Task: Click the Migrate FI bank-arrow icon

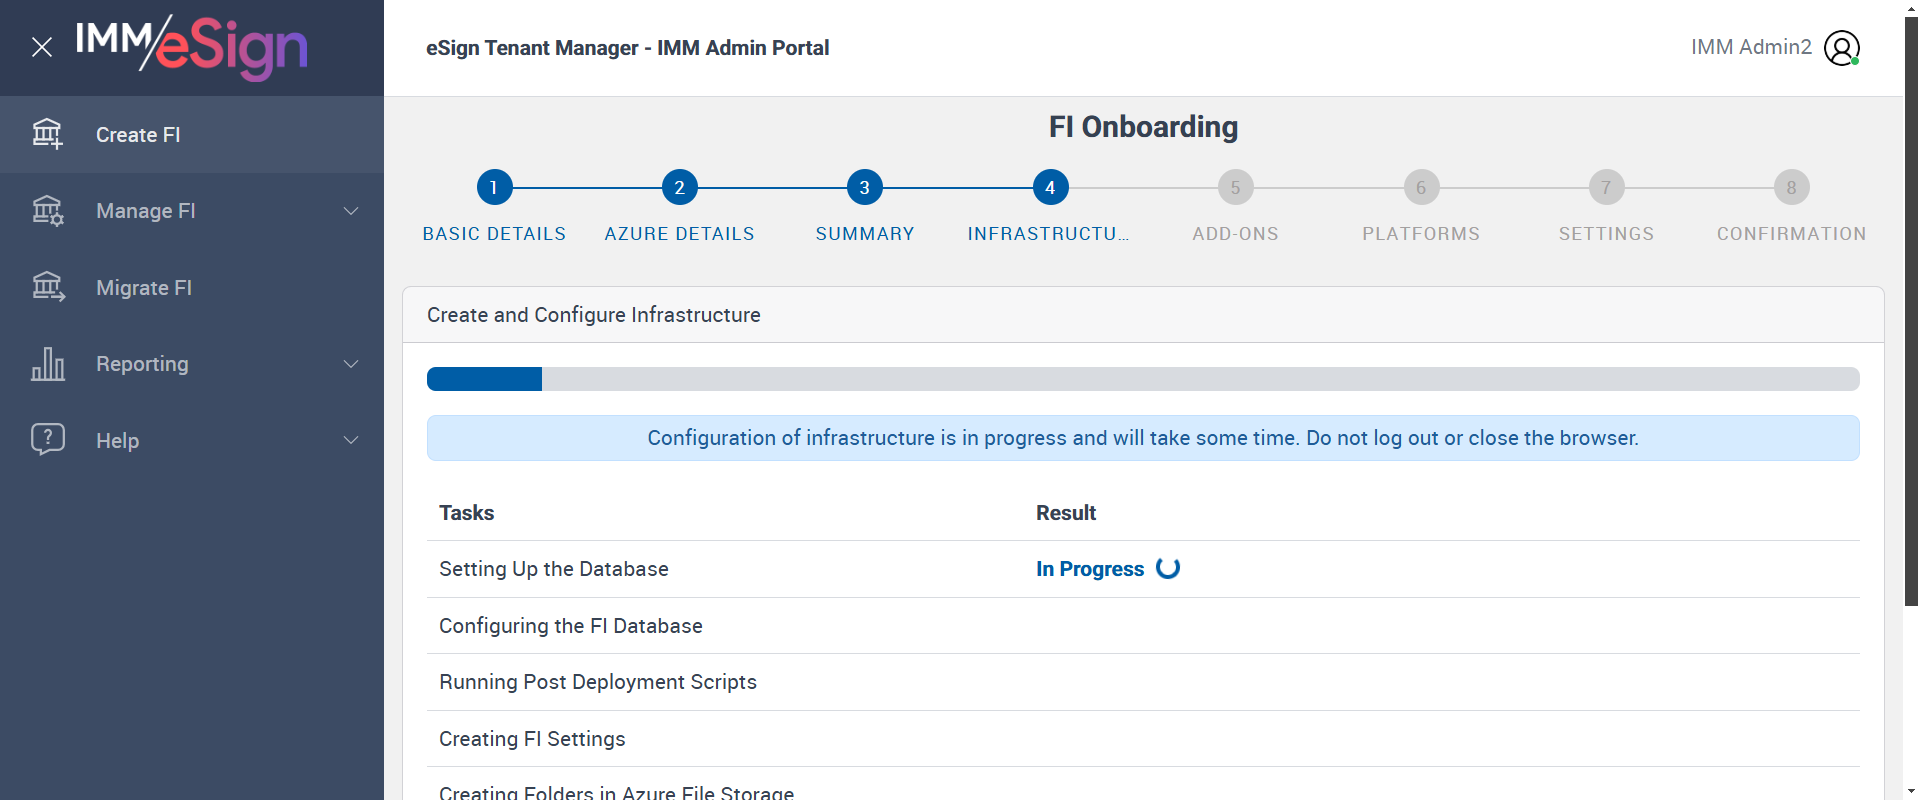Action: [x=47, y=287]
